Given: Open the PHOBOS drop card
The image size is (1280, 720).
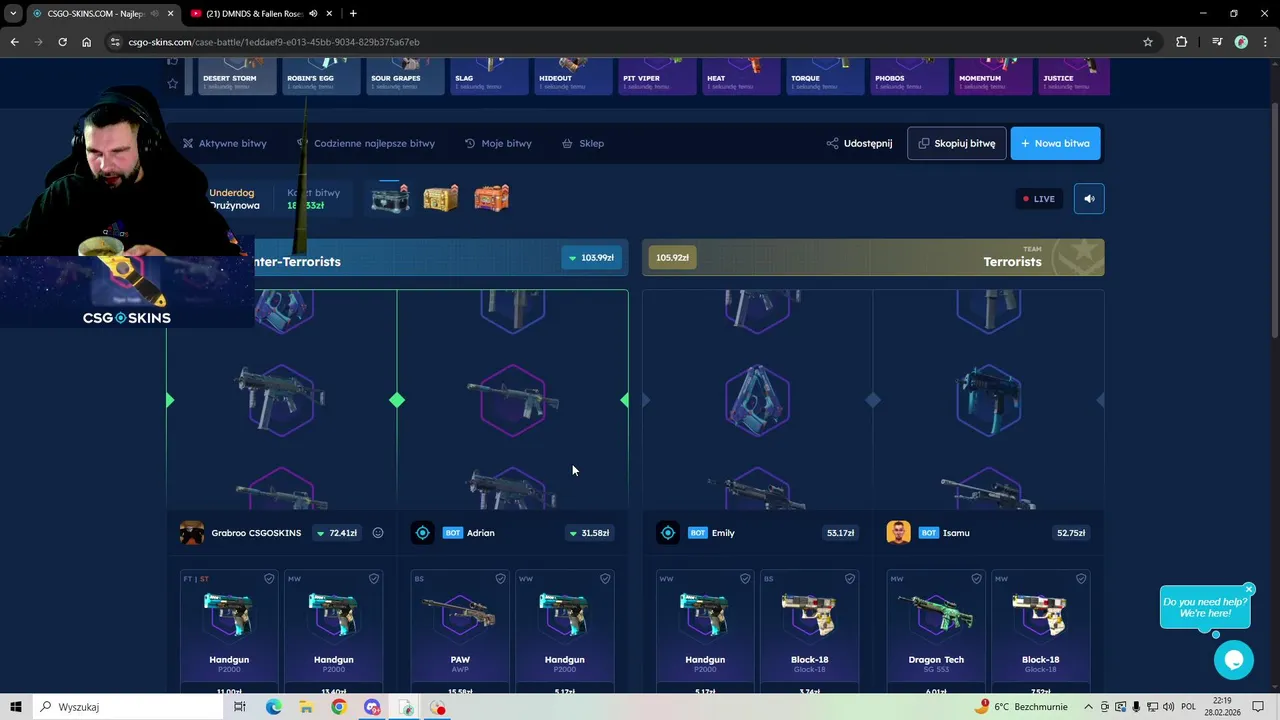Looking at the screenshot, I should pyautogui.click(x=908, y=76).
